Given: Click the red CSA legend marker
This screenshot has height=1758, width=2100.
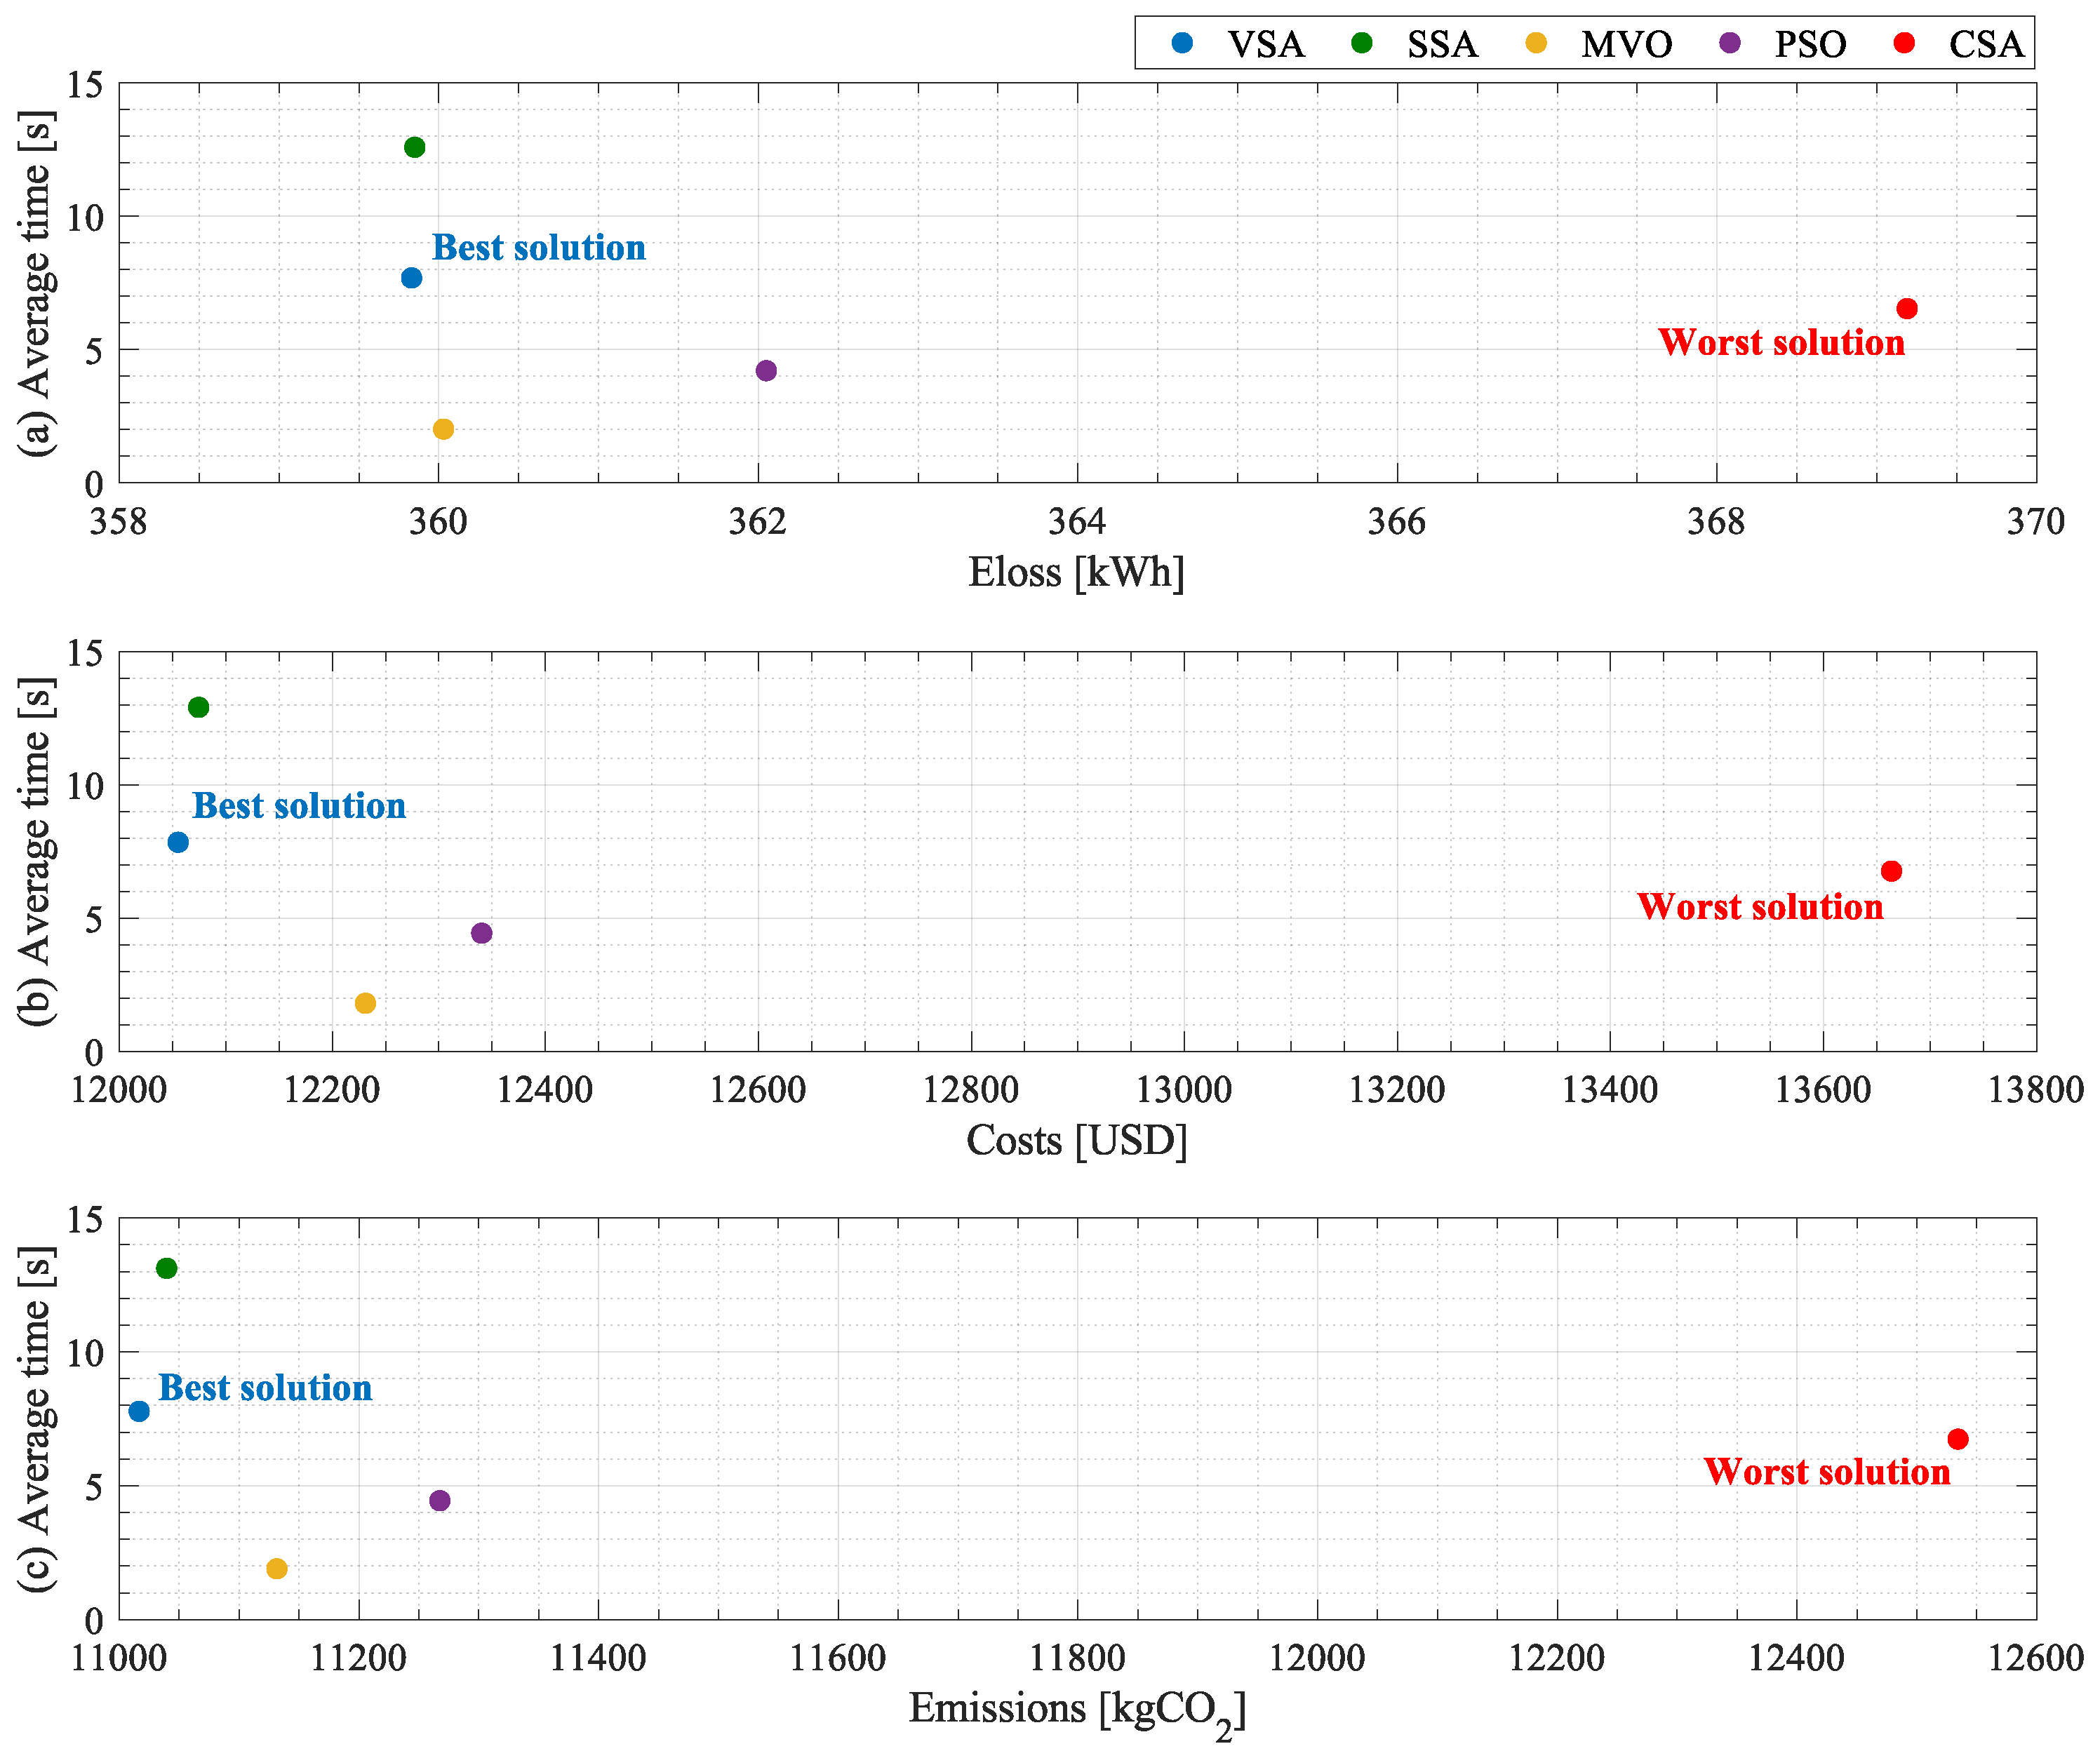Looking at the screenshot, I should click(x=1904, y=43).
